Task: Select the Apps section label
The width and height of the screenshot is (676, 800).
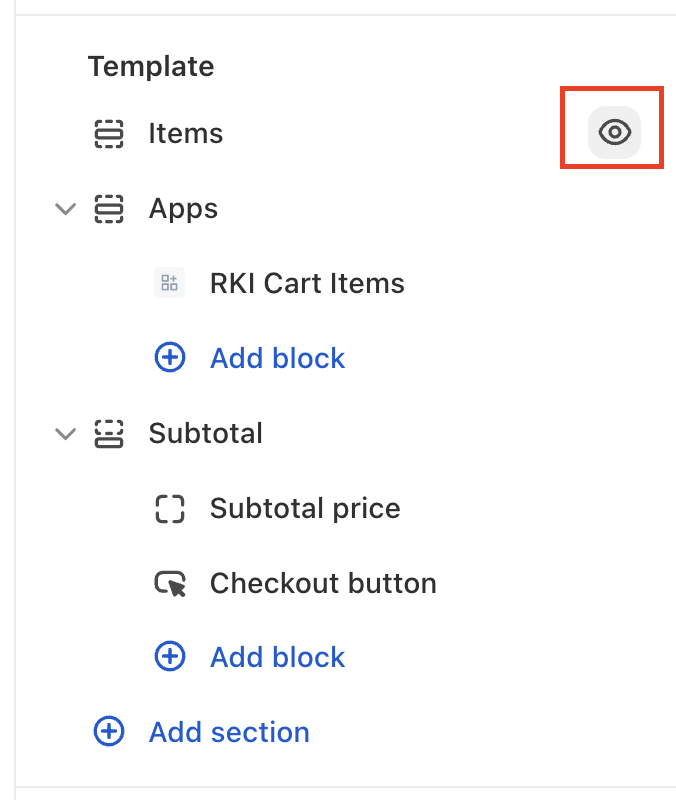Action: (183, 209)
